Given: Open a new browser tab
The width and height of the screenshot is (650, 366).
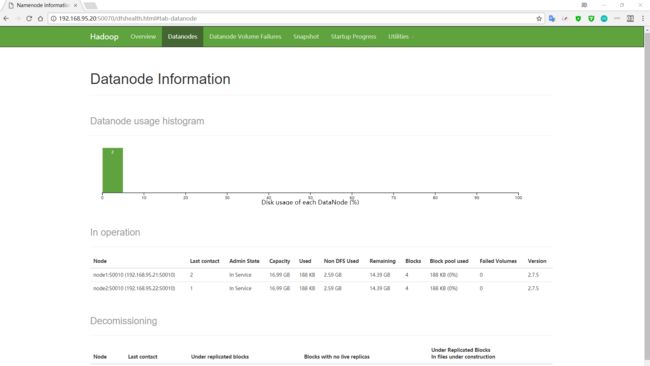Looking at the screenshot, I should (90, 5).
